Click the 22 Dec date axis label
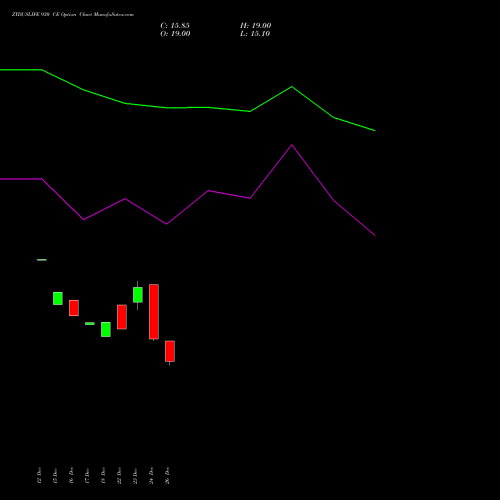 (x=119, y=475)
